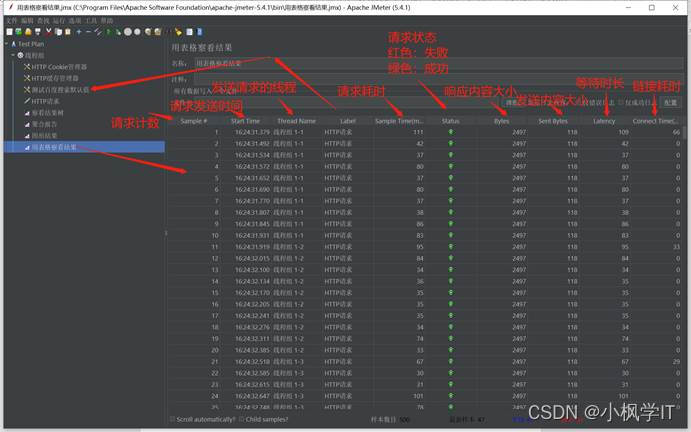Open the 查找 menu
The height and width of the screenshot is (432, 691).
coord(43,21)
